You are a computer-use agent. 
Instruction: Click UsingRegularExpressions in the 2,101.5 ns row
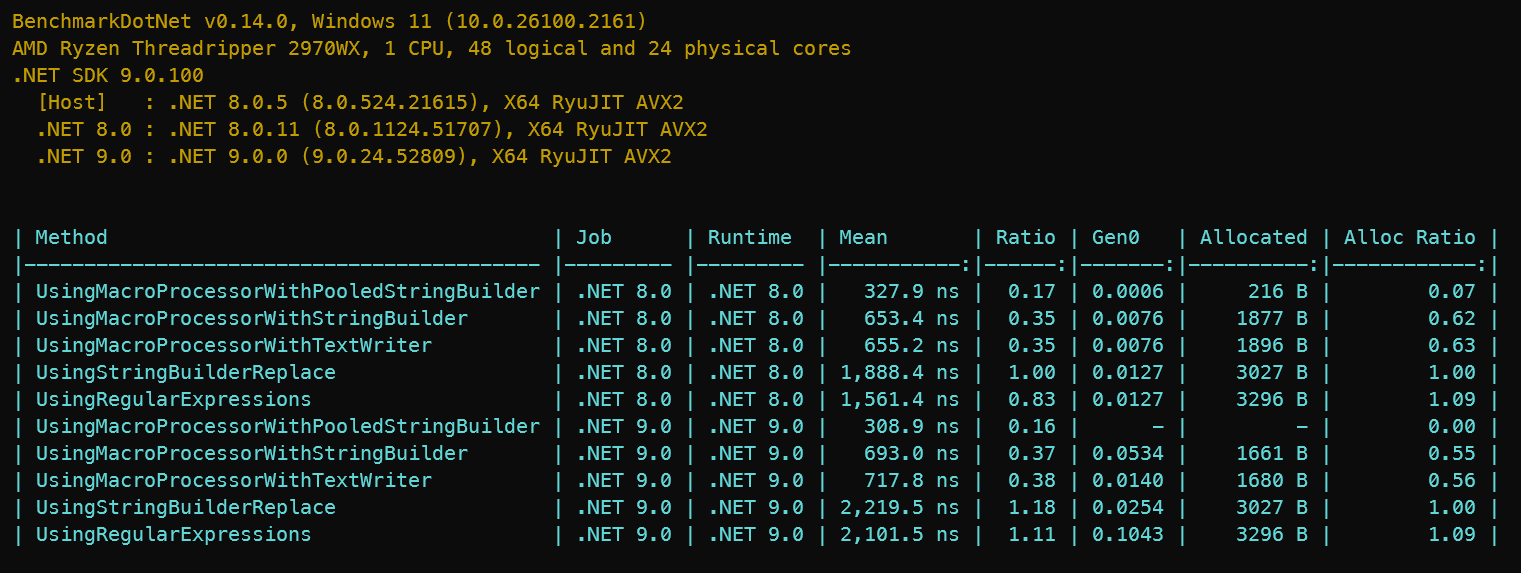point(174,534)
